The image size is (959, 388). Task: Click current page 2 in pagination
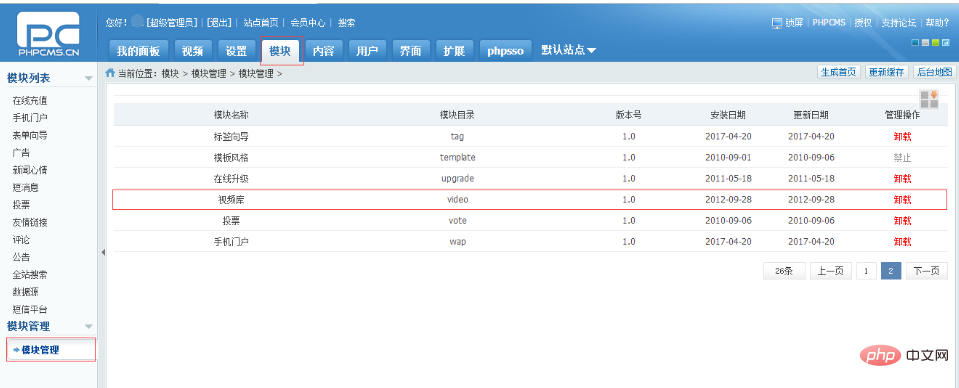pos(891,271)
